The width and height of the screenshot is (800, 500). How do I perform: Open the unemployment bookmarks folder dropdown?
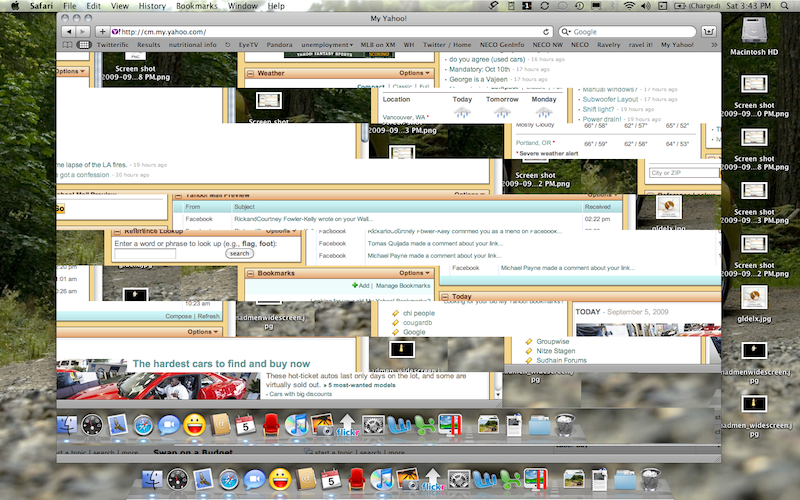pos(327,45)
